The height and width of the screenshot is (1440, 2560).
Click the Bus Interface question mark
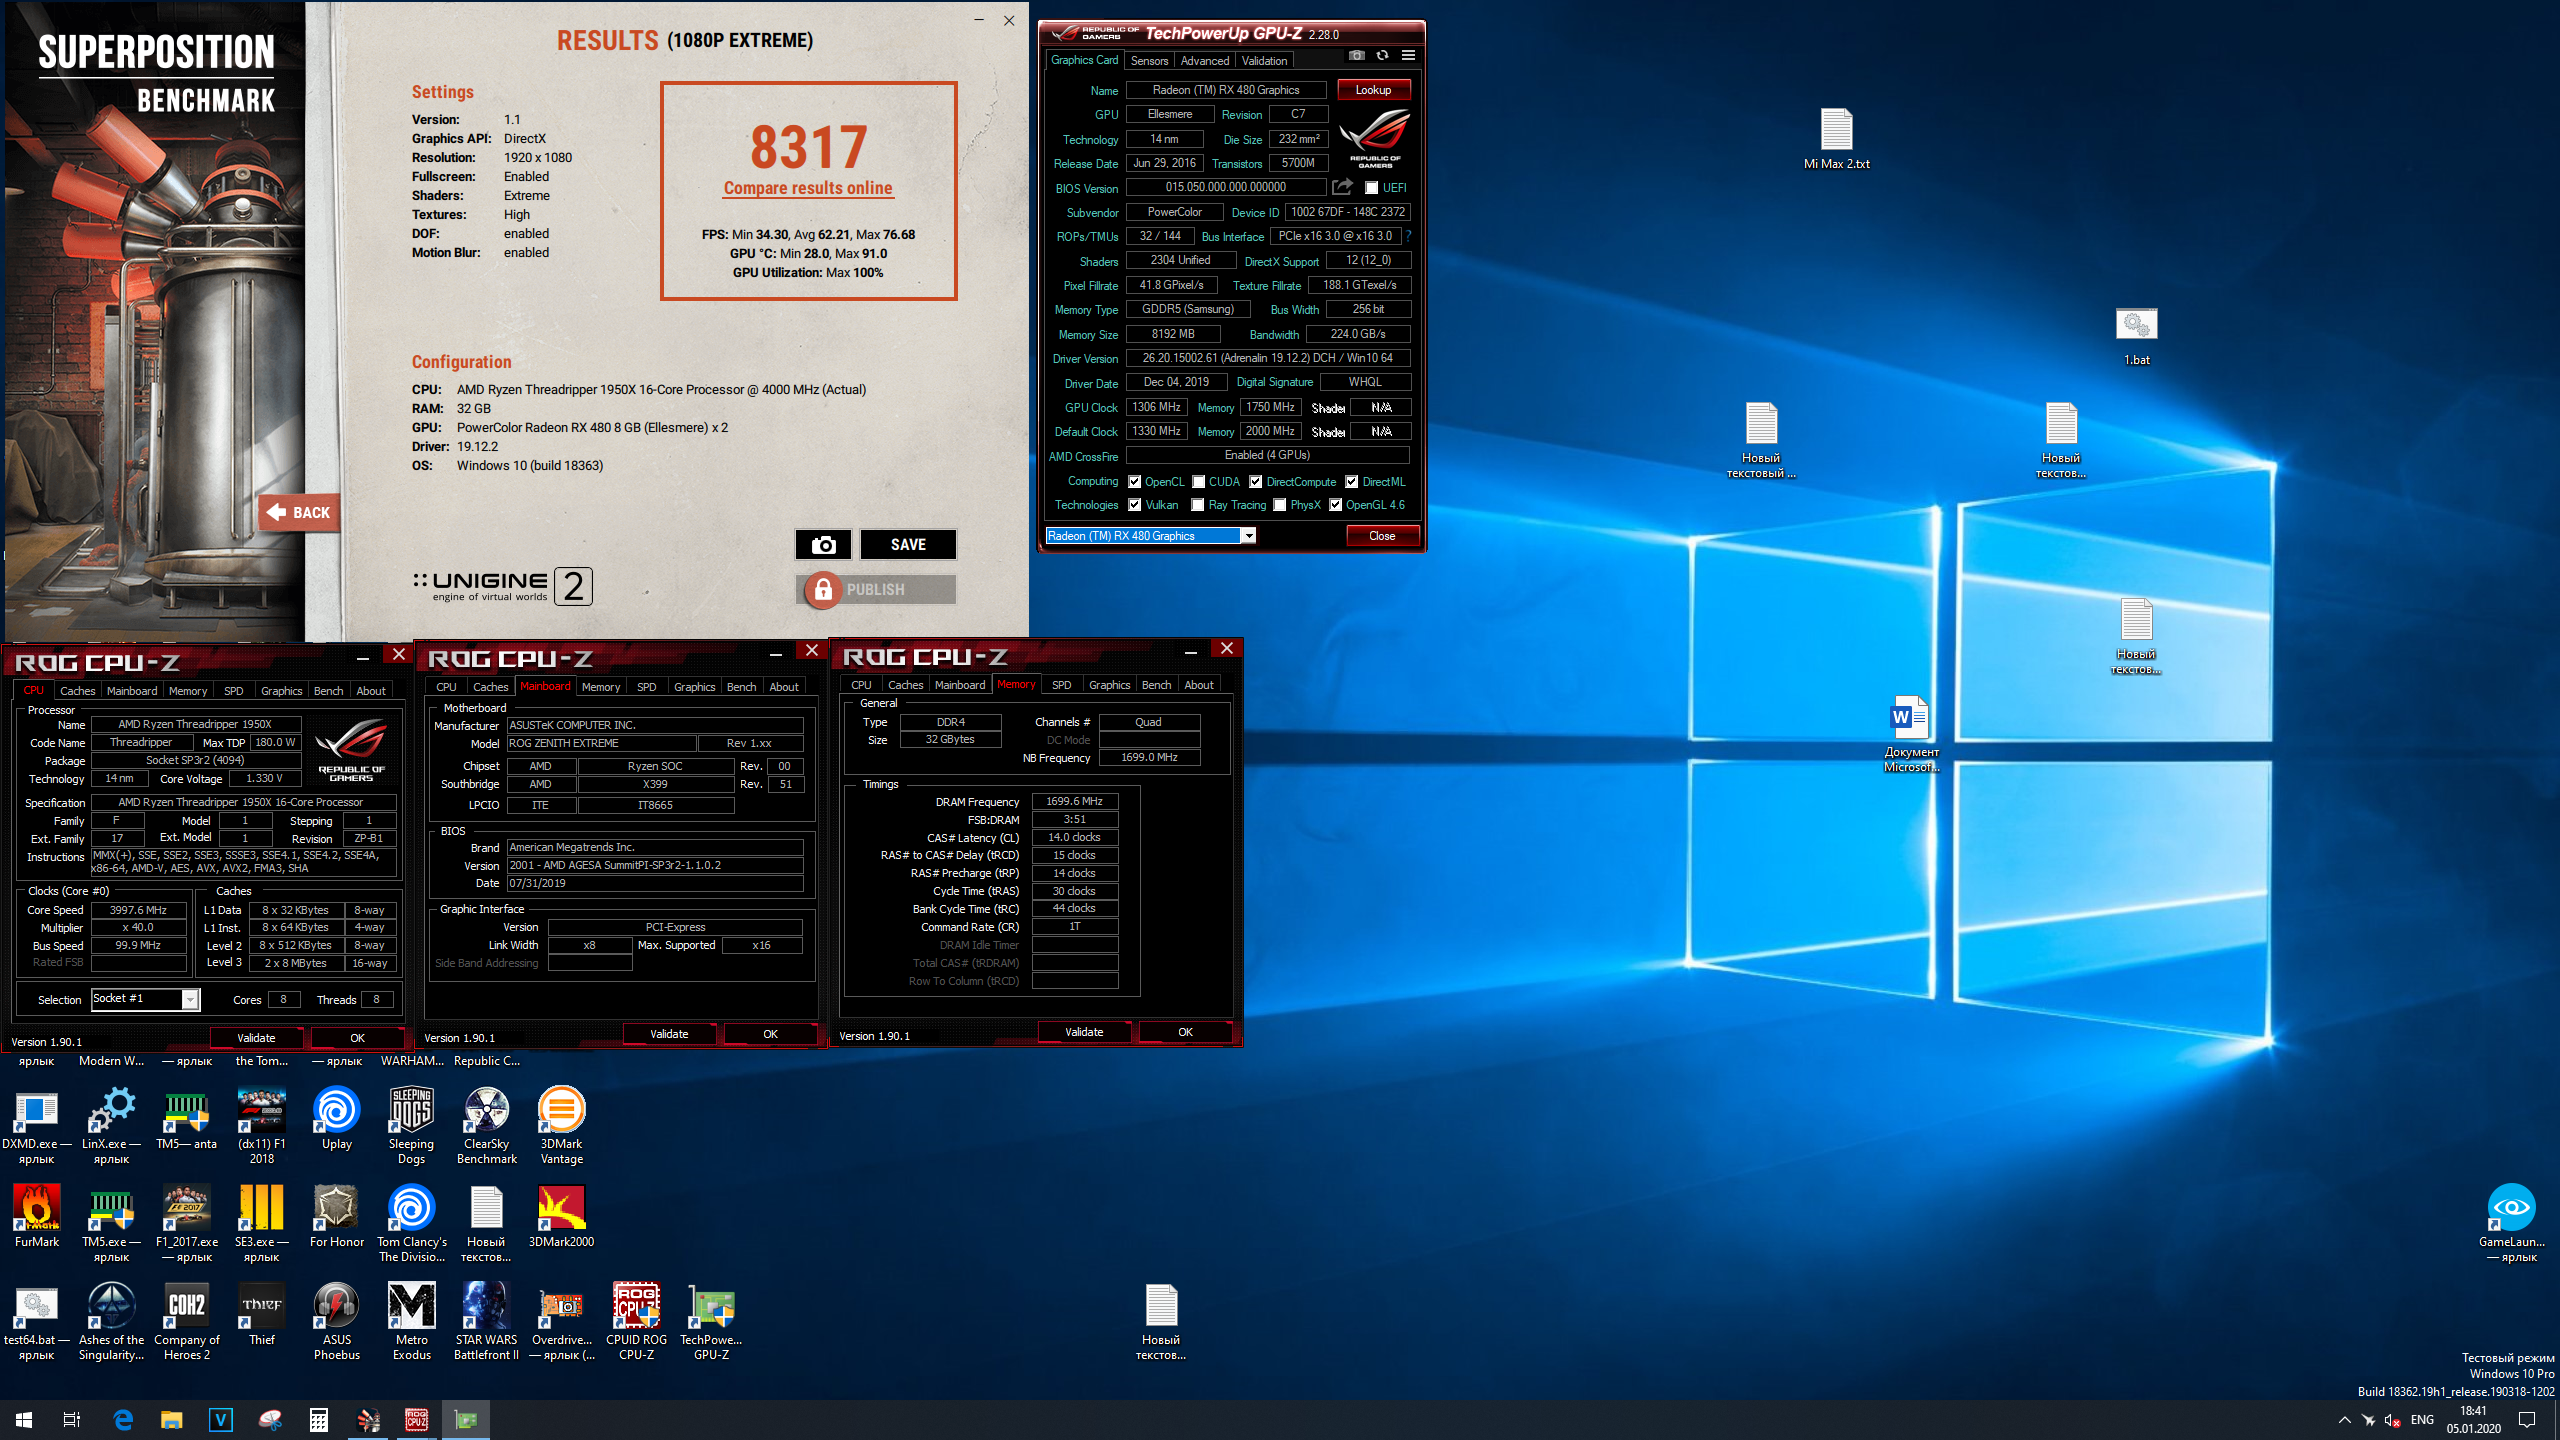(1408, 236)
